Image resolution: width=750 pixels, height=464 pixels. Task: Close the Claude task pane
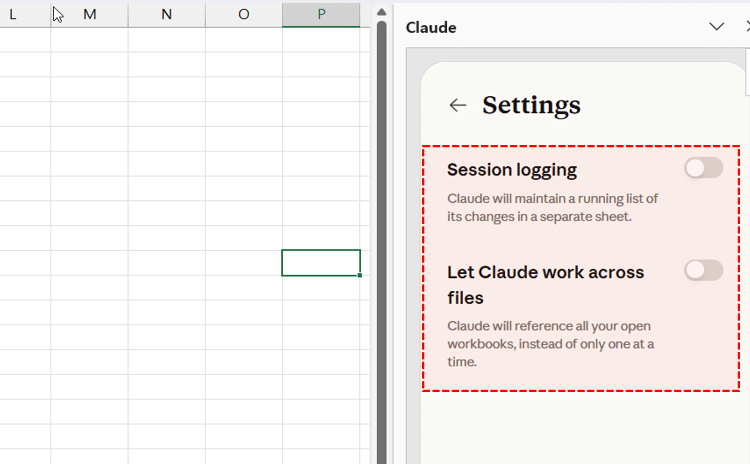pyautogui.click(x=747, y=27)
